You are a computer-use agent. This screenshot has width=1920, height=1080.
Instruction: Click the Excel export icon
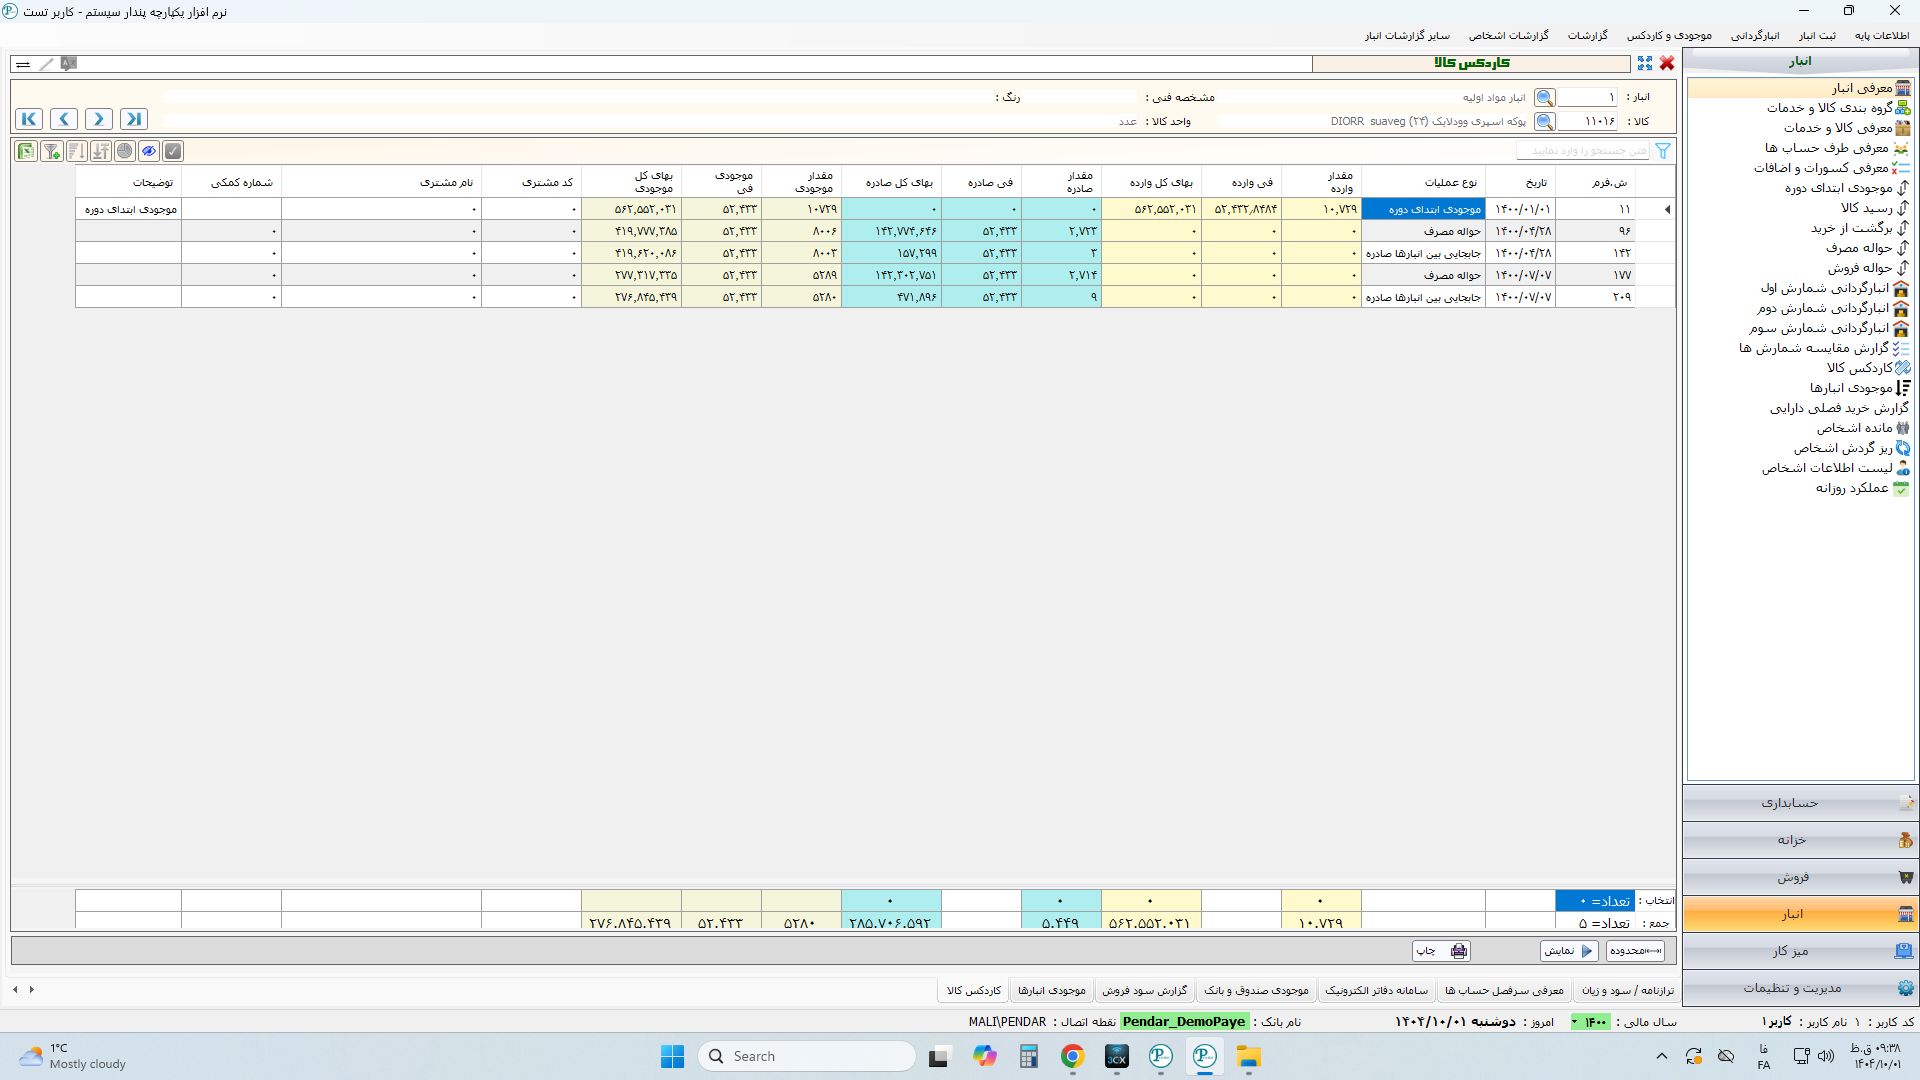point(27,151)
